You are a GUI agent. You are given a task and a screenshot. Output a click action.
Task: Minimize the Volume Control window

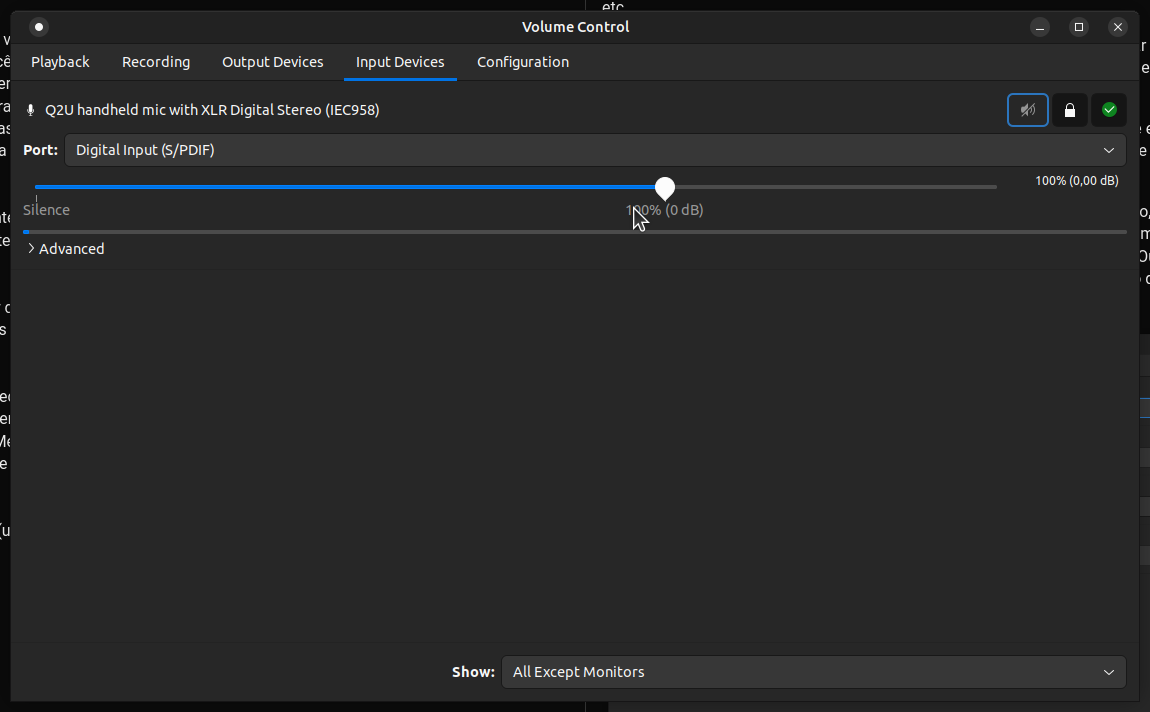click(1040, 27)
